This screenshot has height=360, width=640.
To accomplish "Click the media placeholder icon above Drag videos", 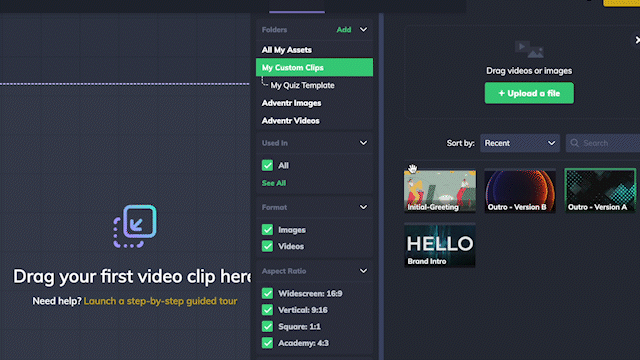I will (x=529, y=49).
